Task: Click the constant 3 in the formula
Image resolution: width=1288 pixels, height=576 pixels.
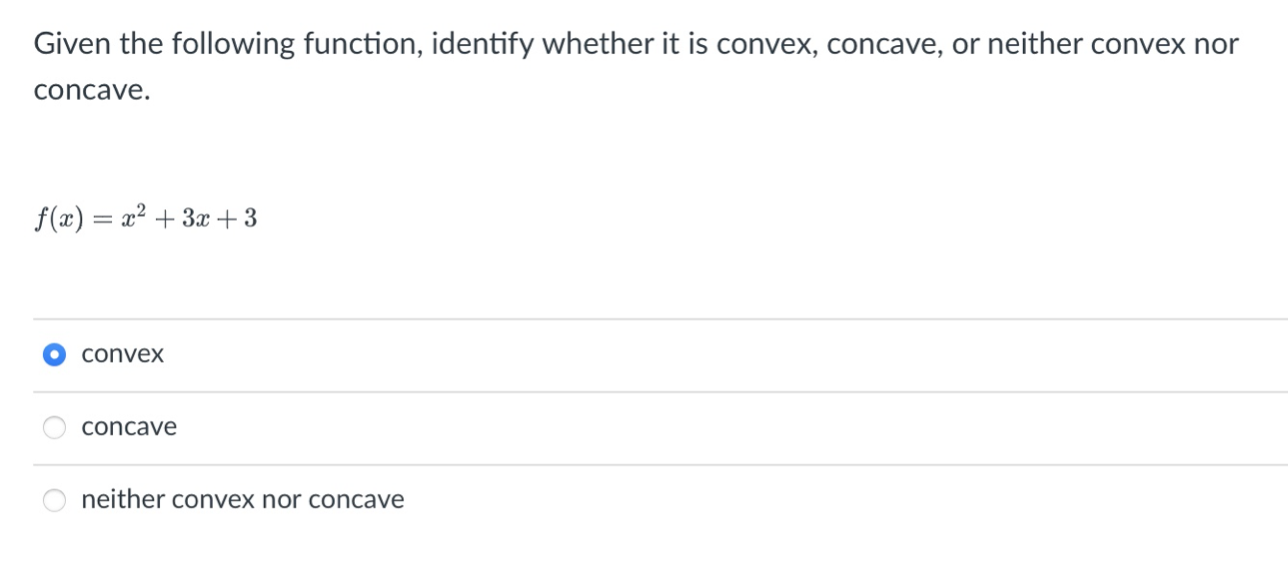Action: coord(249,218)
